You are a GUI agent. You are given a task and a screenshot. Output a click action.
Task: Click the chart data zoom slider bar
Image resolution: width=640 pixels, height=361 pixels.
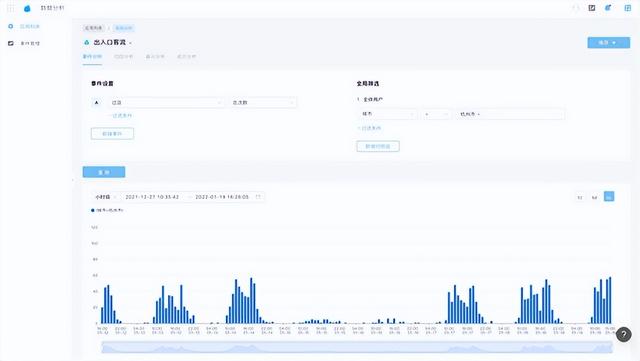coord(357,348)
